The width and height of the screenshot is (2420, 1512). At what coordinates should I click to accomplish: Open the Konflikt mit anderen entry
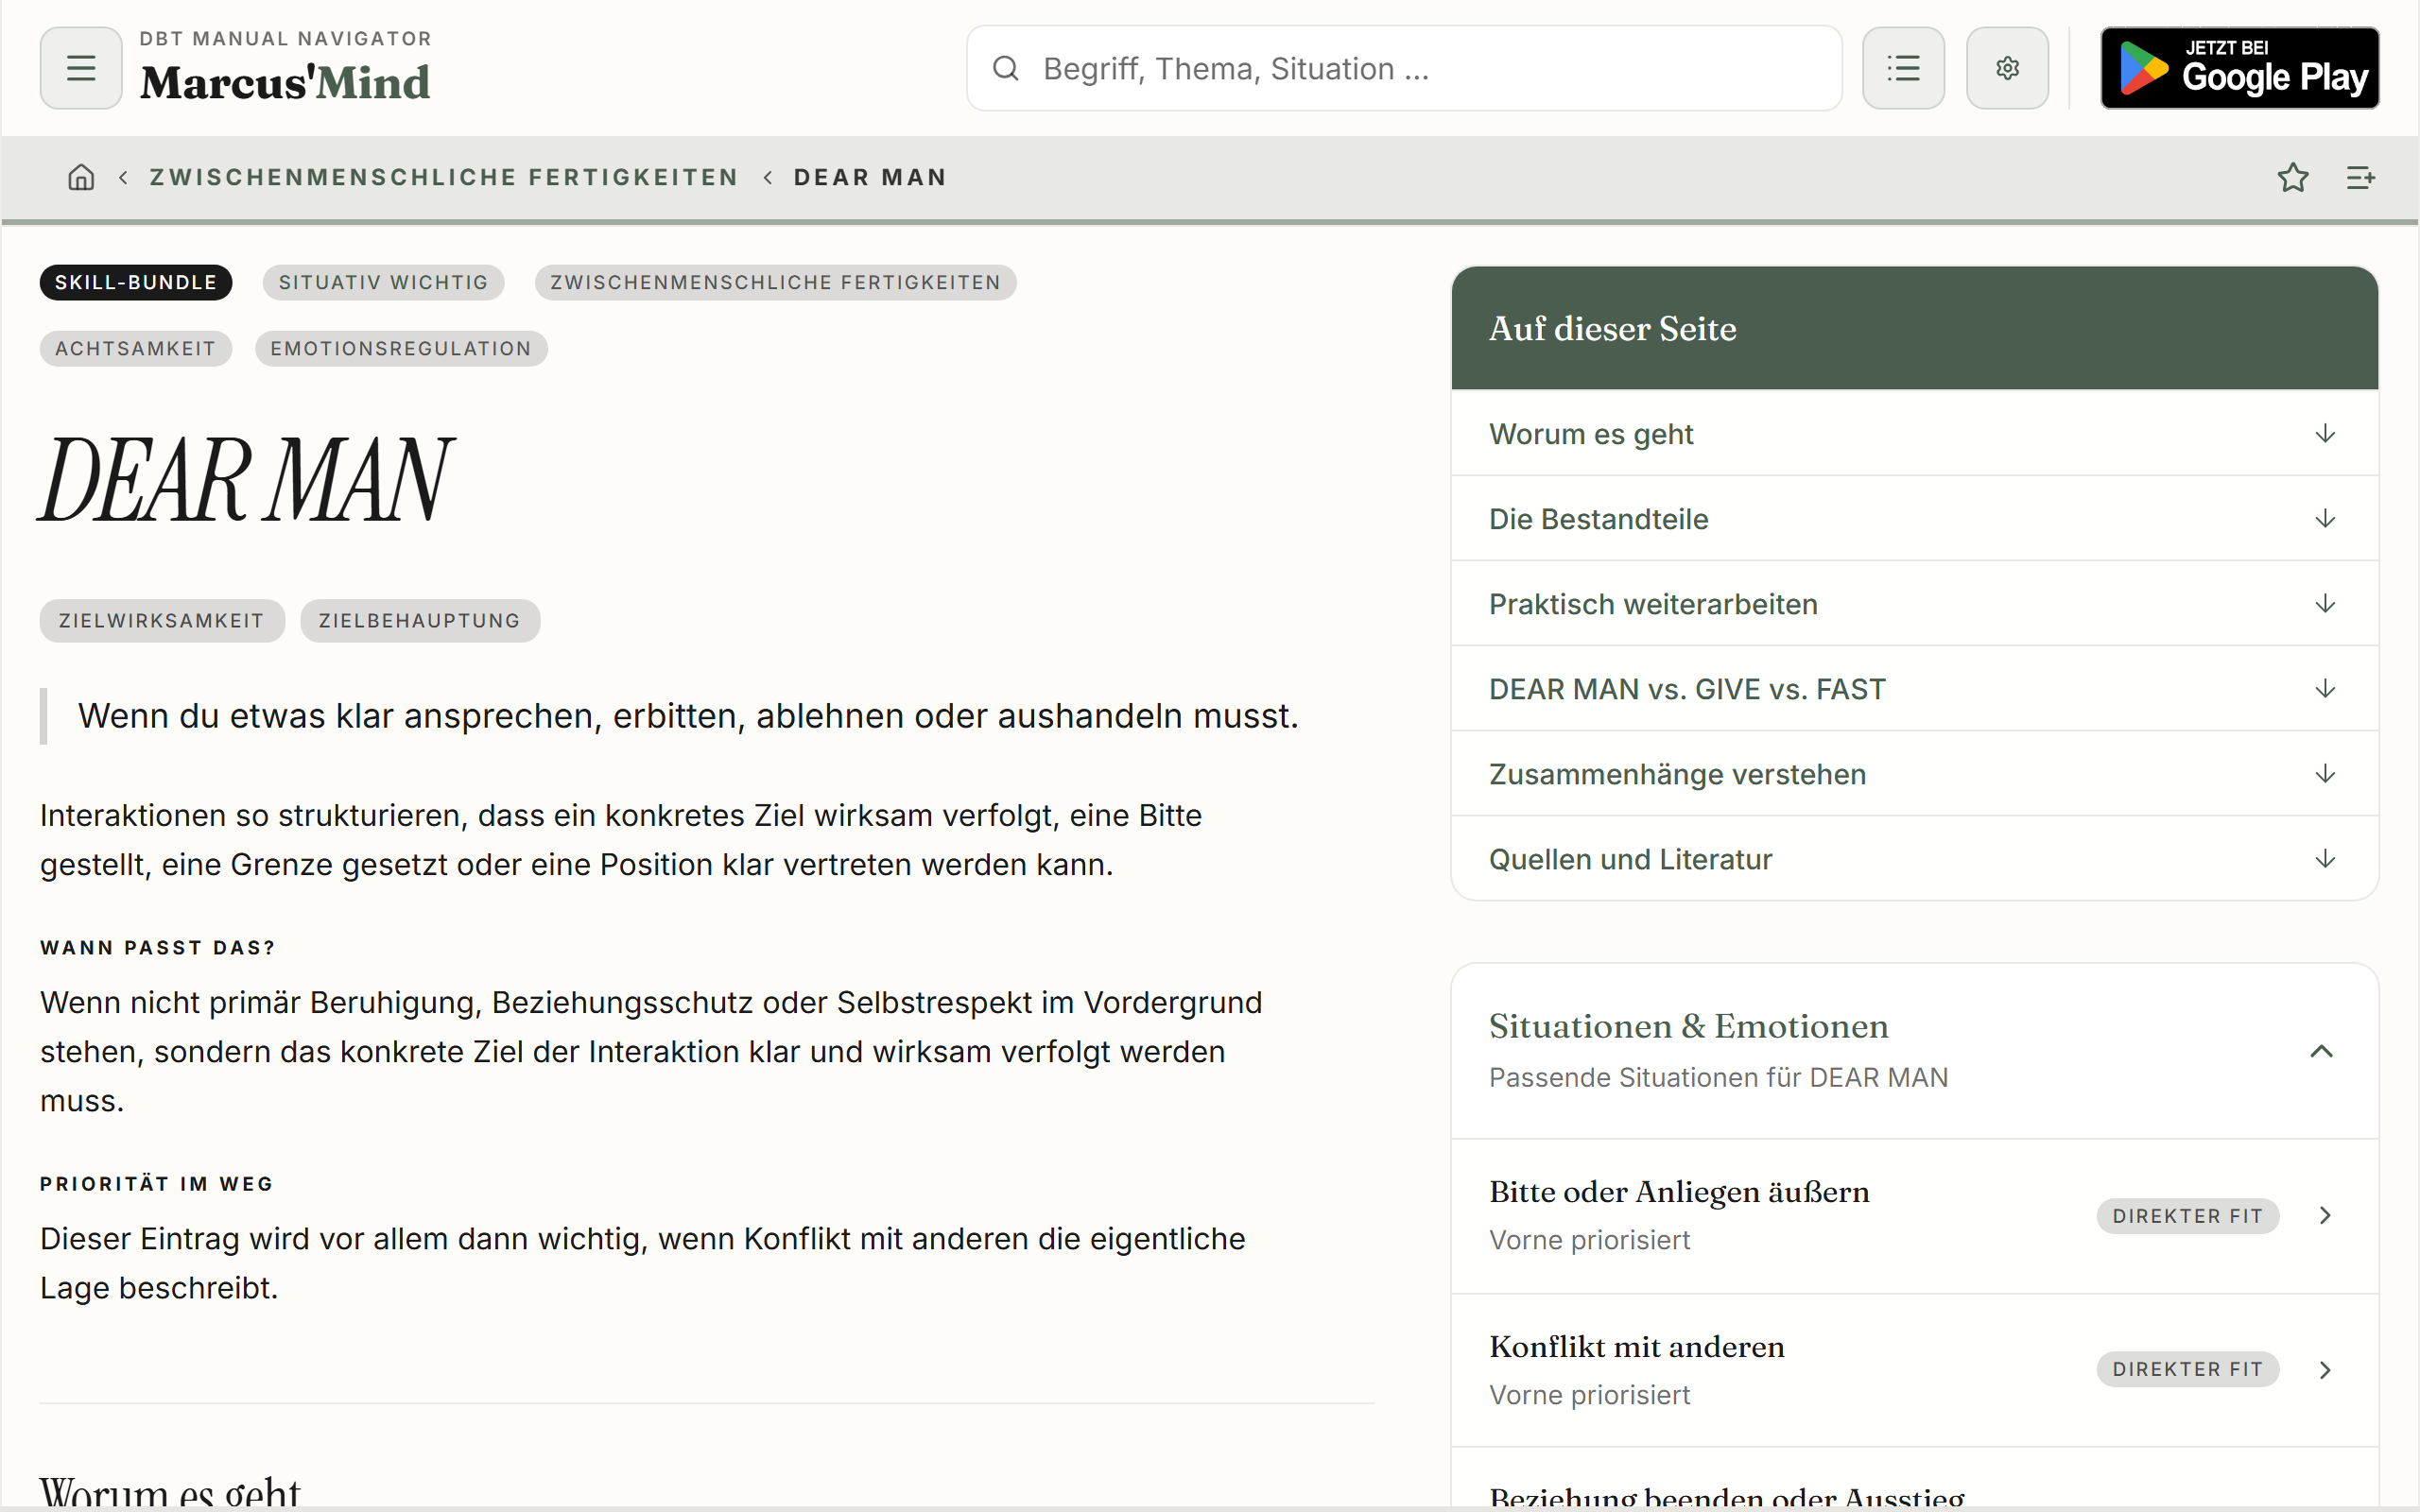(x=1914, y=1370)
